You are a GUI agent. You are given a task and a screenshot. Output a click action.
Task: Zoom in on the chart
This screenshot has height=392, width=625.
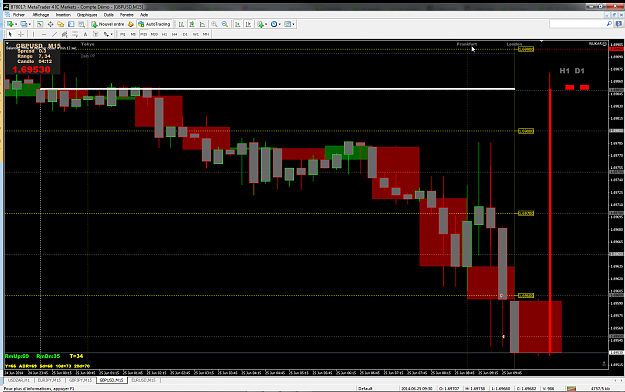click(214, 24)
